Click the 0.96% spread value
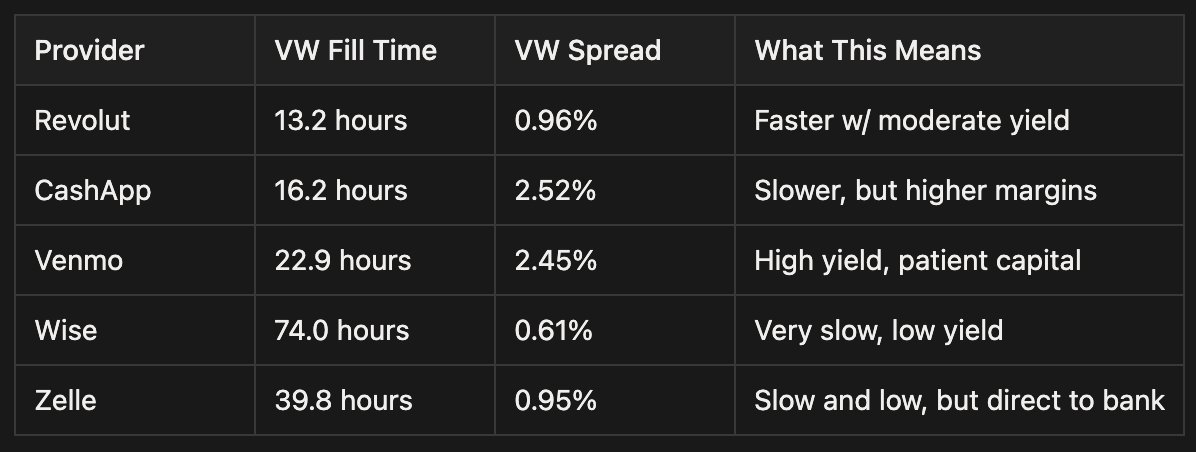The image size is (1196, 452). click(x=555, y=120)
